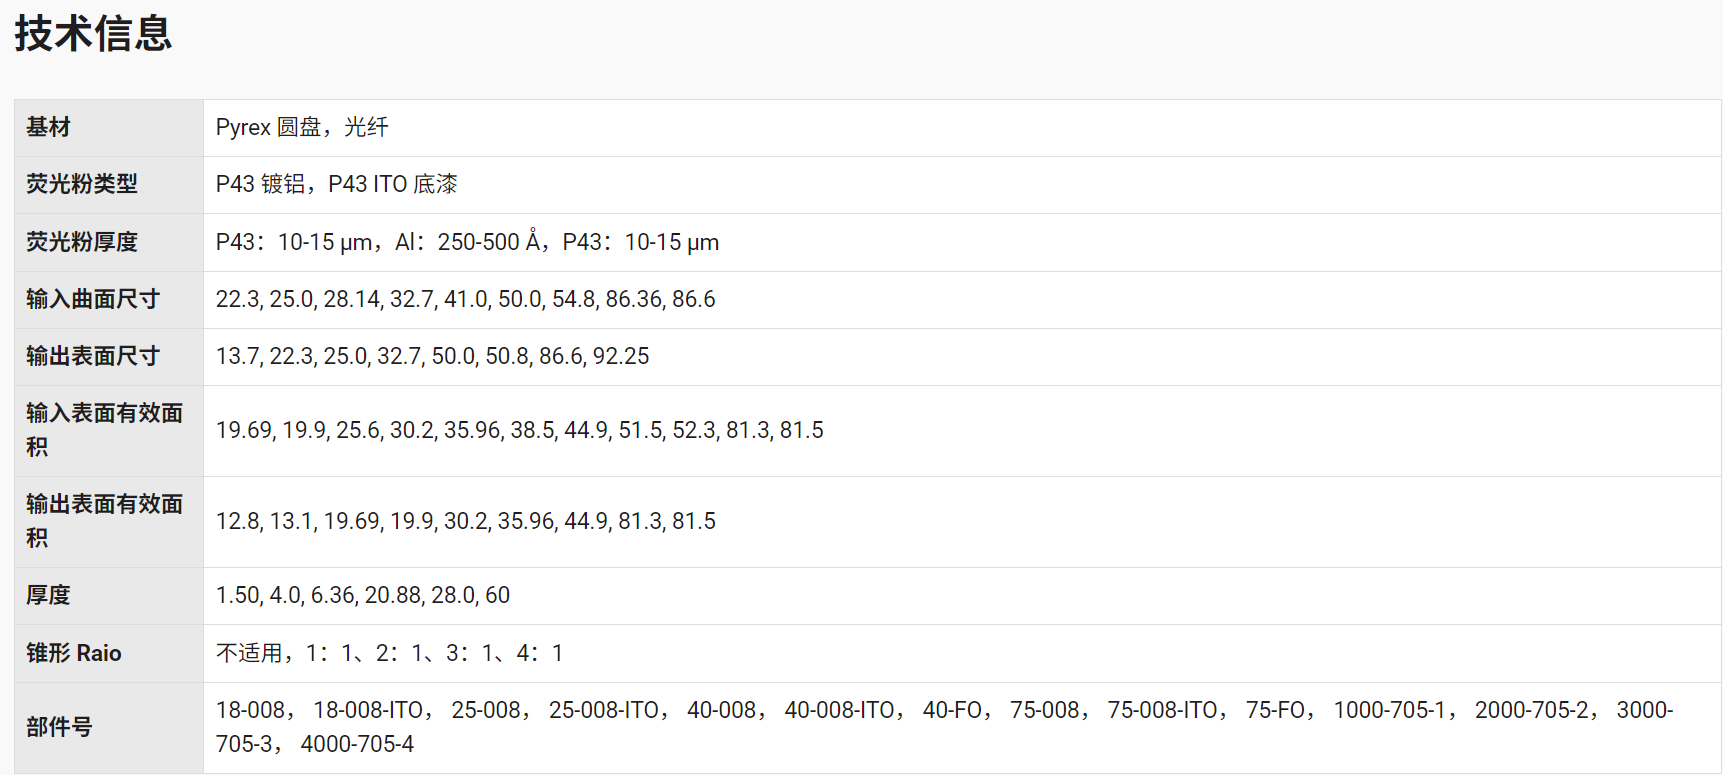The image size is (1723, 775).
Task: Click the 厚度 row label
Action: [48, 595]
